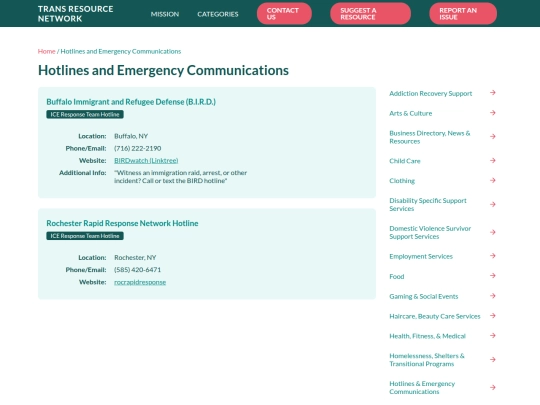Image resolution: width=540 pixels, height=405 pixels.
Task: Open Buffalo Immigrant and Refugee Defense title
Action: (131, 102)
